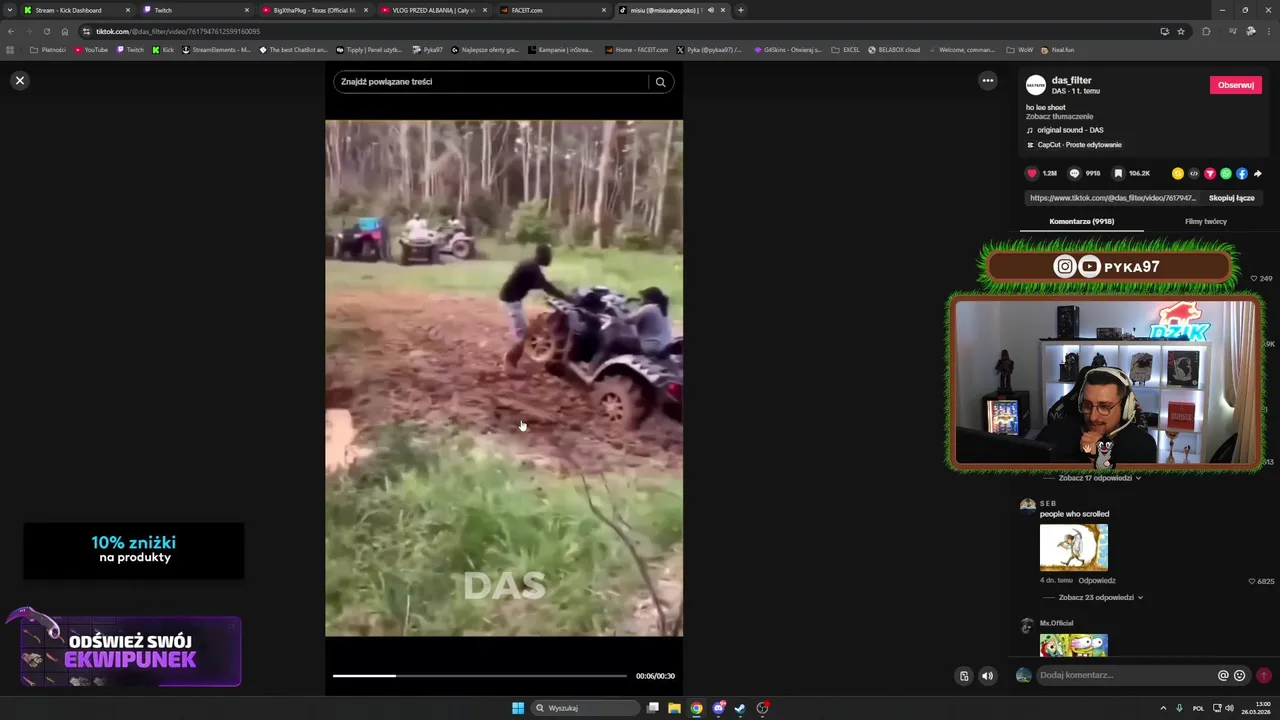Image resolution: width=1280 pixels, height=720 pixels.
Task: Click Odpowiedz under SEB's comment
Action: [1097, 581]
